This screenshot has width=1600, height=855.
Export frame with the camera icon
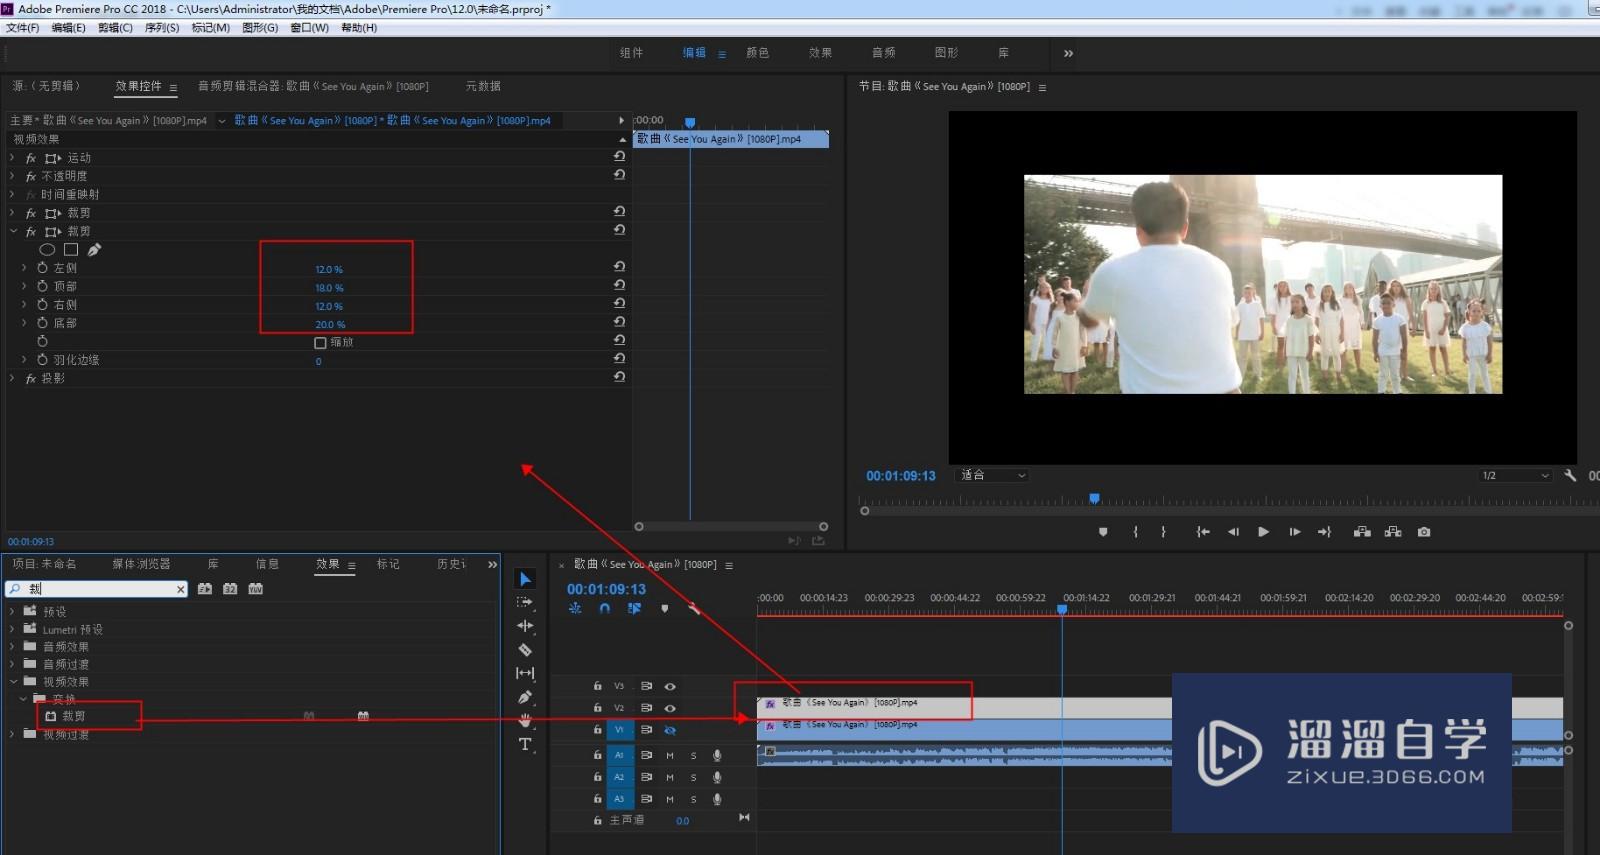[1424, 532]
